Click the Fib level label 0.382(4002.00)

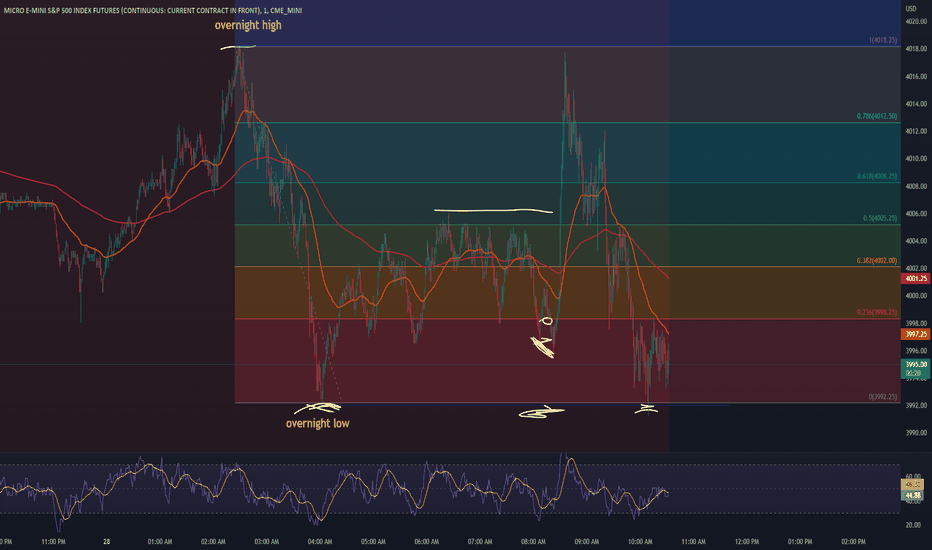(877, 260)
